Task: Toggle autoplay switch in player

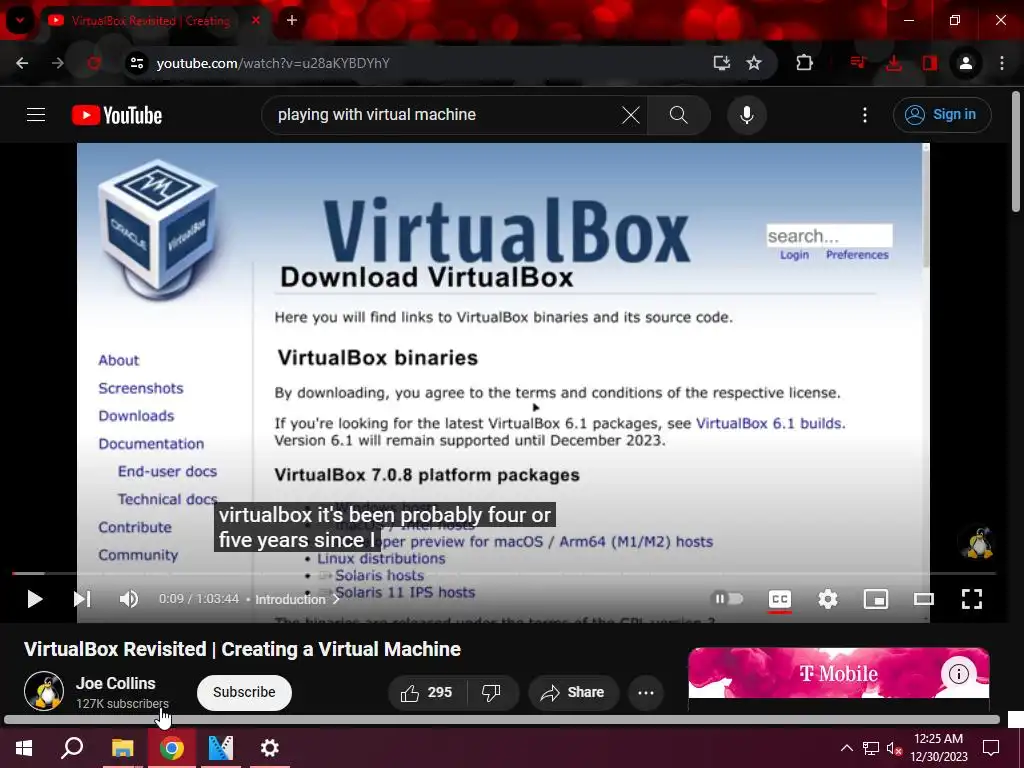Action: 727,599
